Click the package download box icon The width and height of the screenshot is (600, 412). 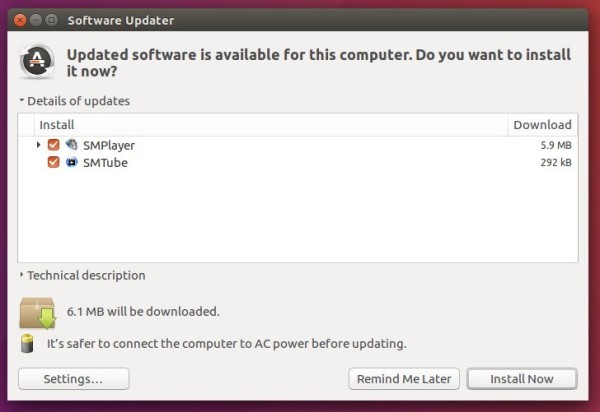[38, 313]
